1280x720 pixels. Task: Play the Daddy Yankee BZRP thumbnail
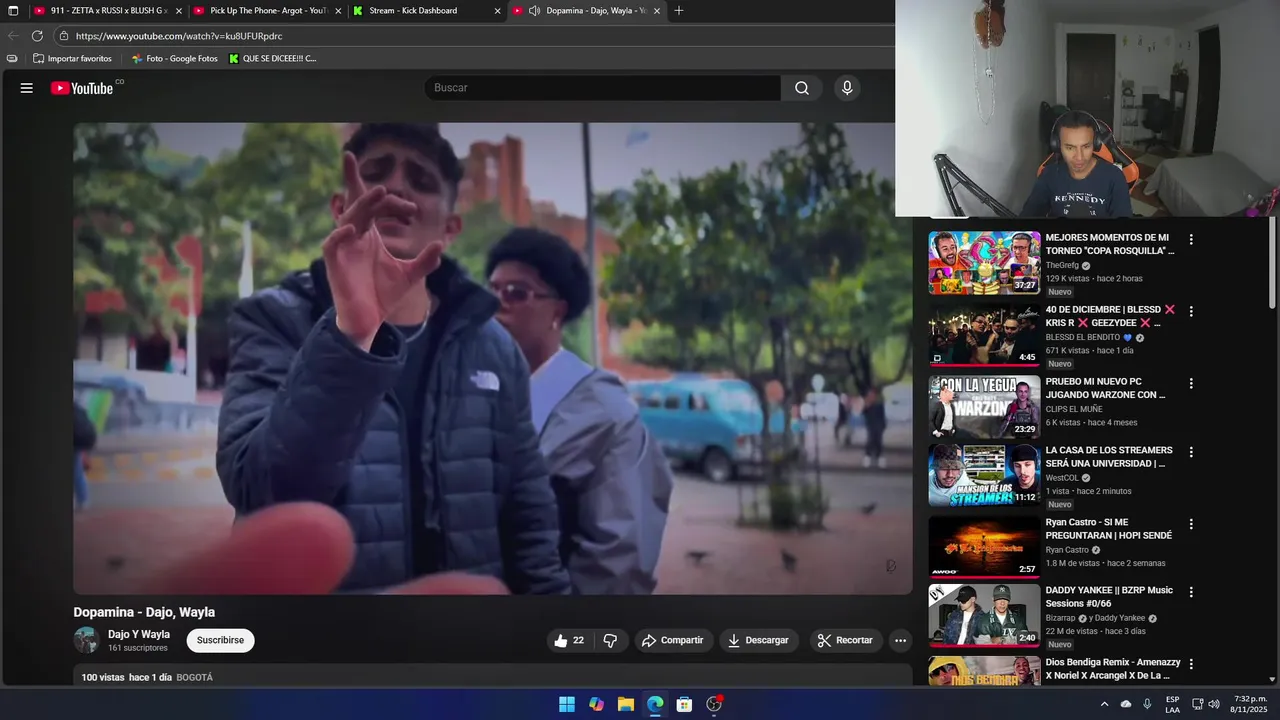(x=984, y=615)
